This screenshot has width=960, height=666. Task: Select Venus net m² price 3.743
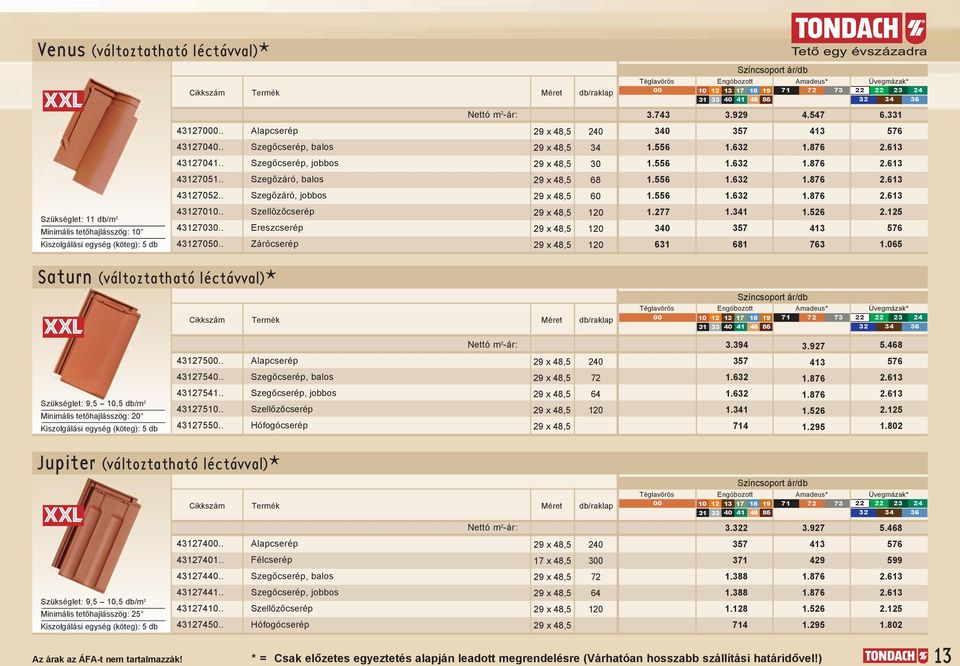pos(658,115)
